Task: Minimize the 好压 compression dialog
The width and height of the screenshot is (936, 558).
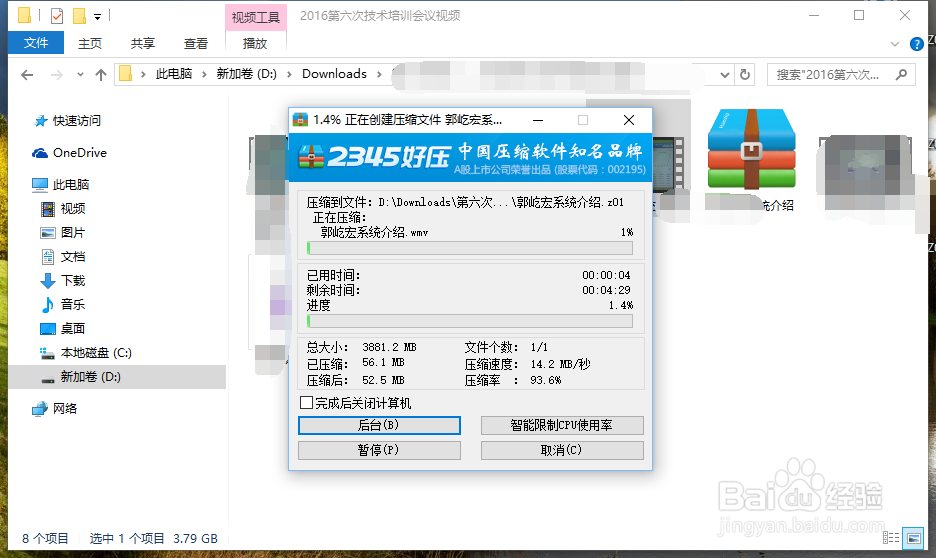Action: point(538,120)
